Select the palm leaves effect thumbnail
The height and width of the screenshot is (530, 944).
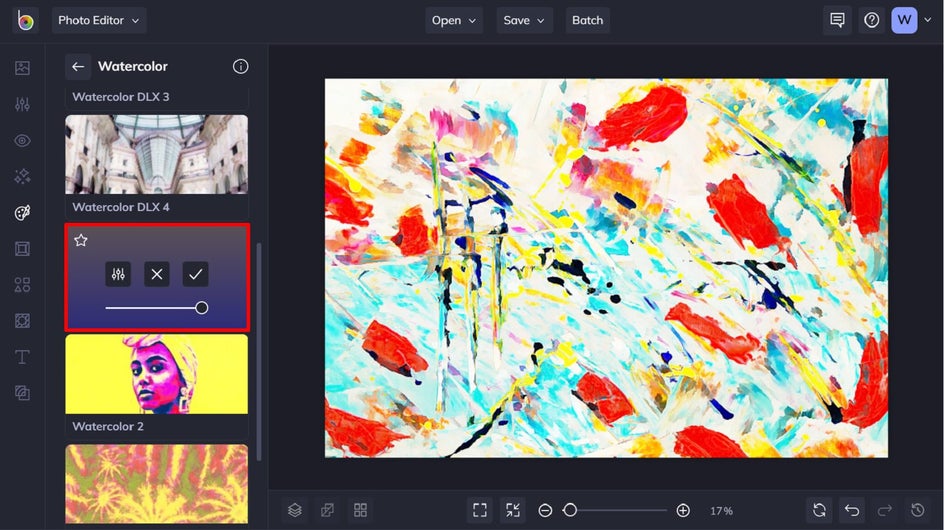click(x=157, y=484)
